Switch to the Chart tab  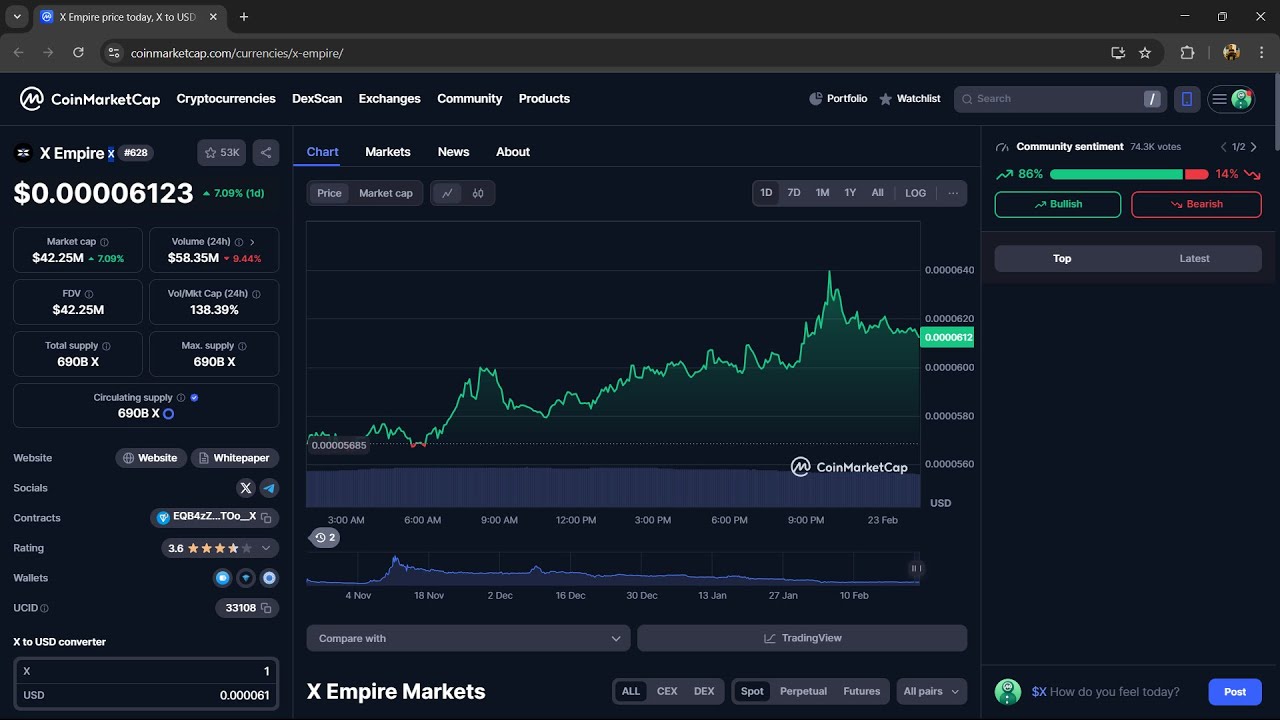pos(322,152)
